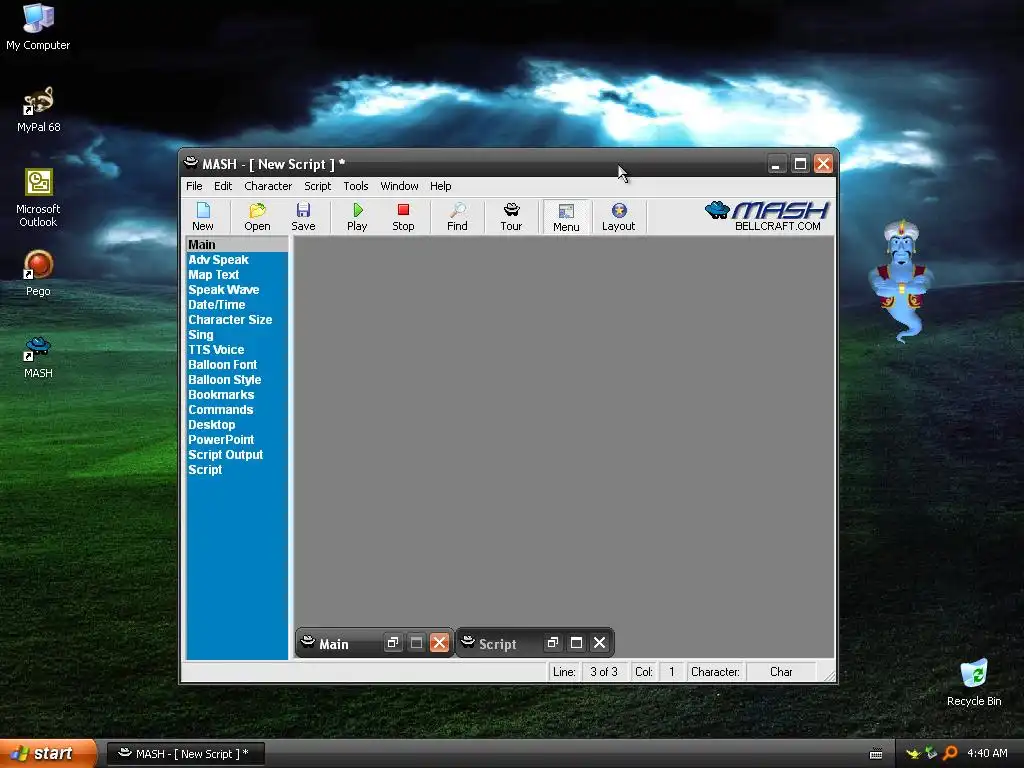Open the Script menu
The image size is (1024, 768).
click(x=317, y=186)
